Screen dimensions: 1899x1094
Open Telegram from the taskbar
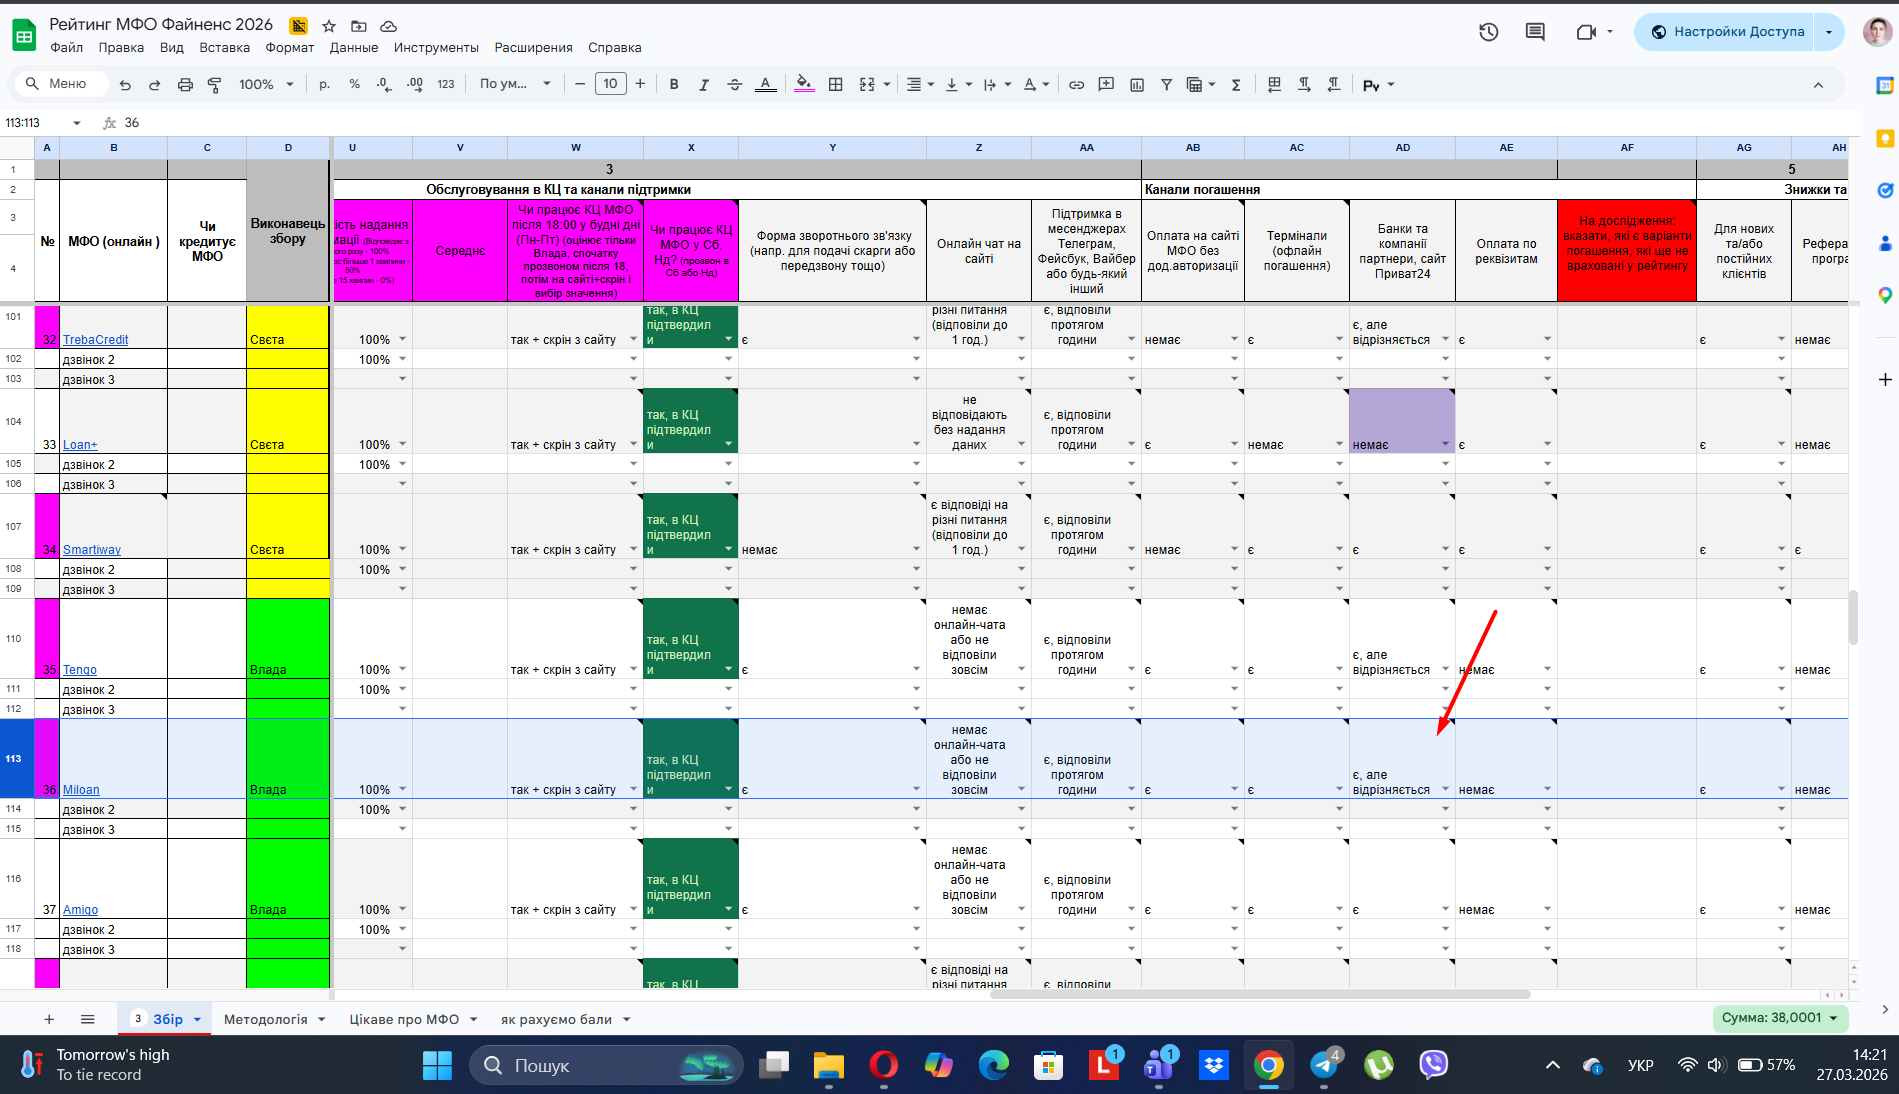click(1324, 1065)
